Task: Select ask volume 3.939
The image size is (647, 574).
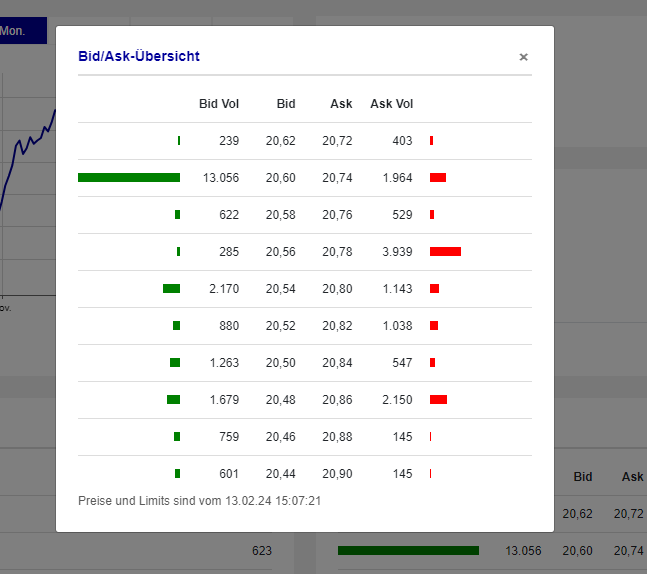Action: coord(397,252)
